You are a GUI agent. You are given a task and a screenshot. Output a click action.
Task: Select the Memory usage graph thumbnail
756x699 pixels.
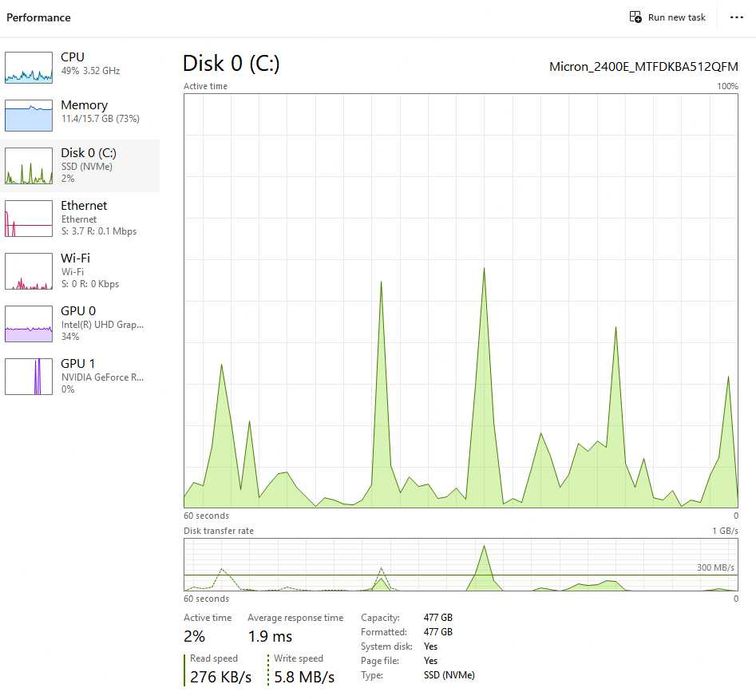tap(28, 115)
